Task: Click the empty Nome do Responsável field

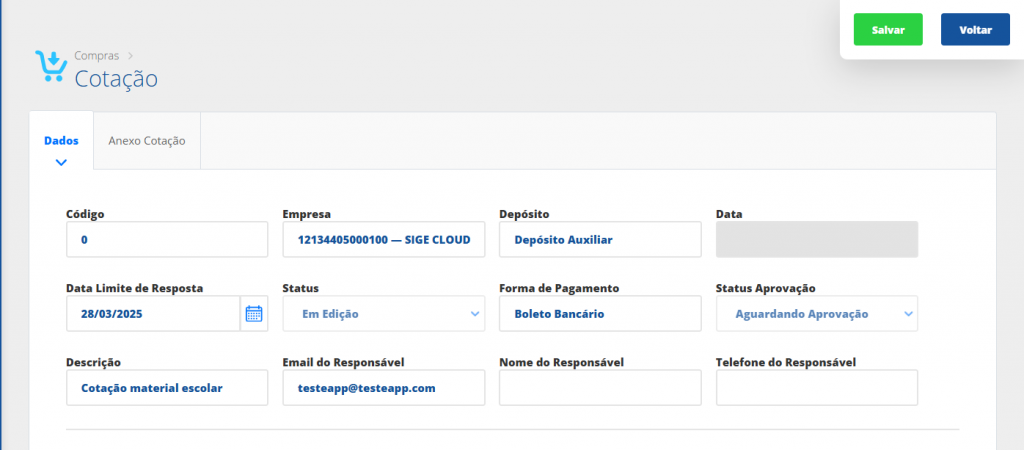Action: [x=600, y=388]
